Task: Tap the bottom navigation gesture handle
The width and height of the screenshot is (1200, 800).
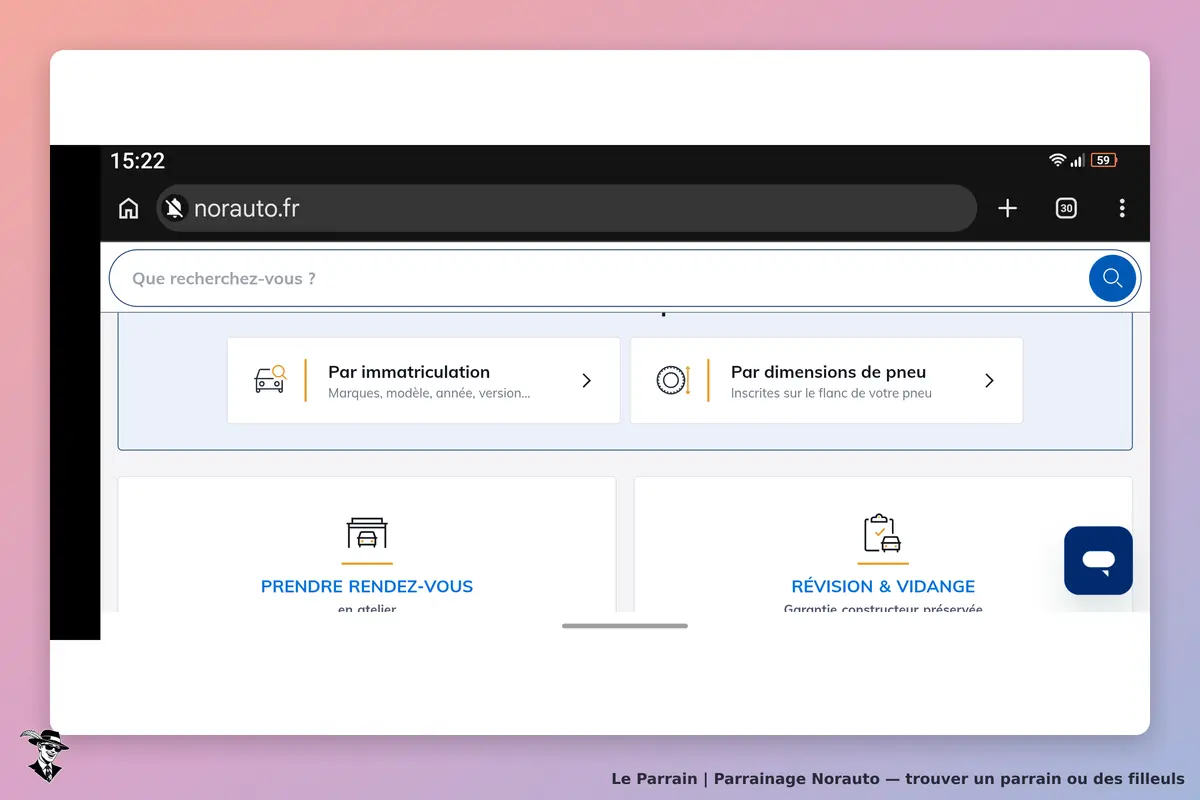Action: click(625, 626)
